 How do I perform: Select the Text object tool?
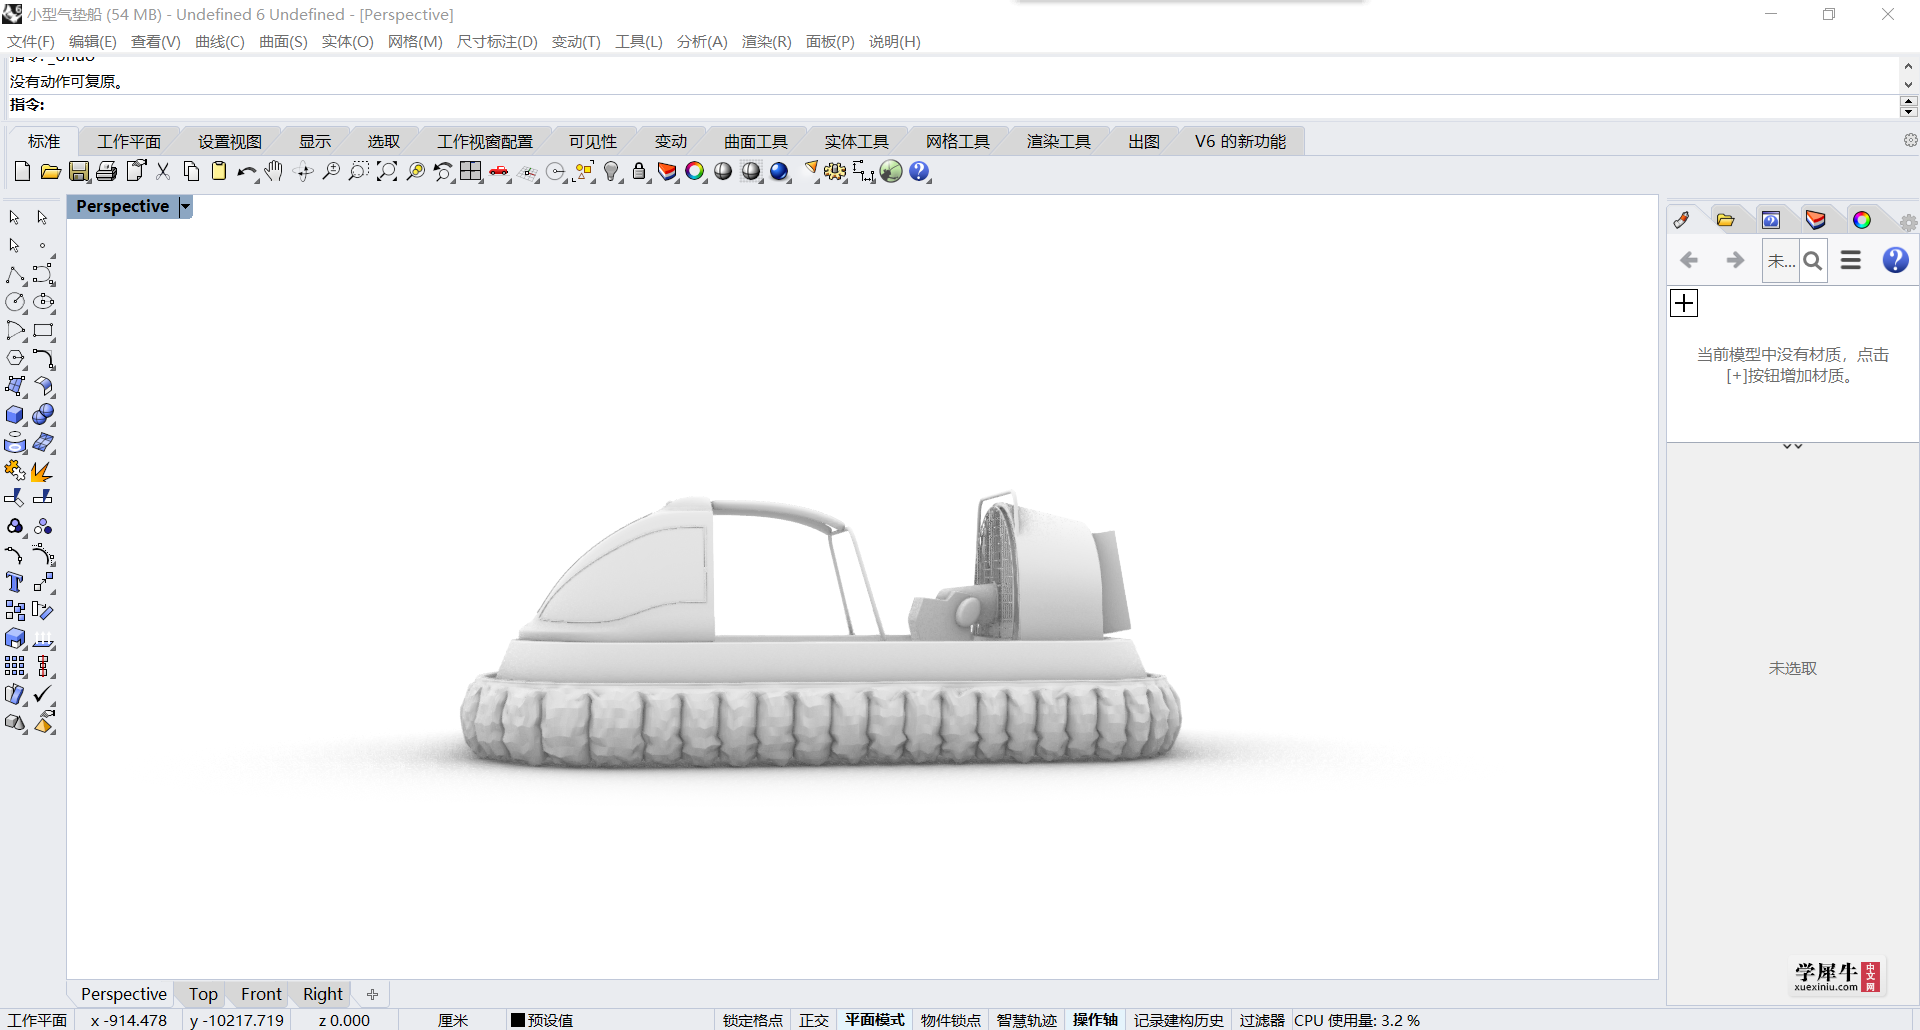coord(15,582)
